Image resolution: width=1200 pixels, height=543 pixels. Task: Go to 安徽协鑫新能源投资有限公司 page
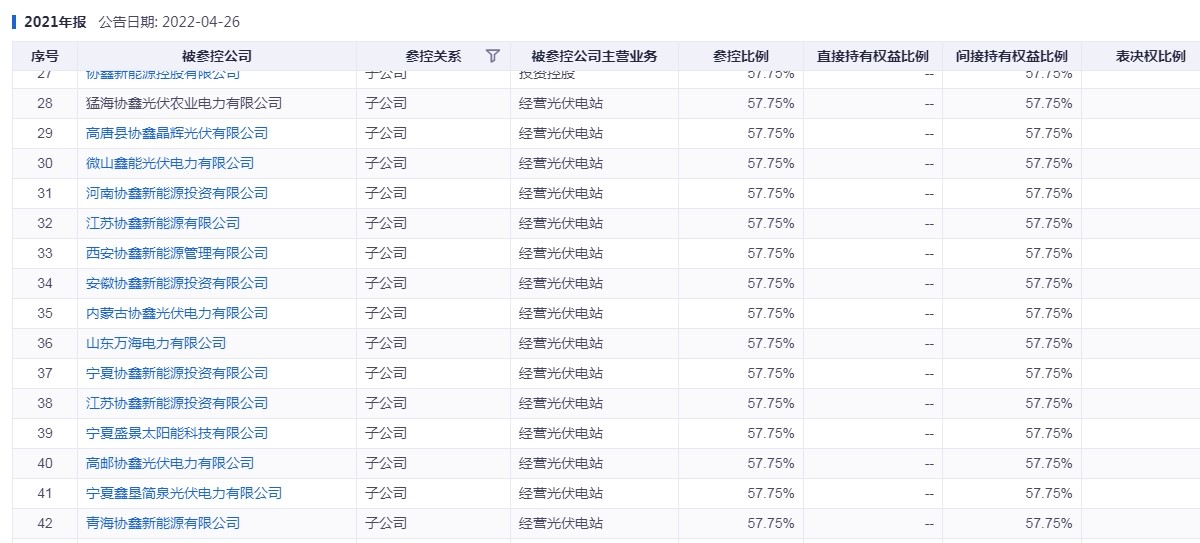tap(177, 283)
